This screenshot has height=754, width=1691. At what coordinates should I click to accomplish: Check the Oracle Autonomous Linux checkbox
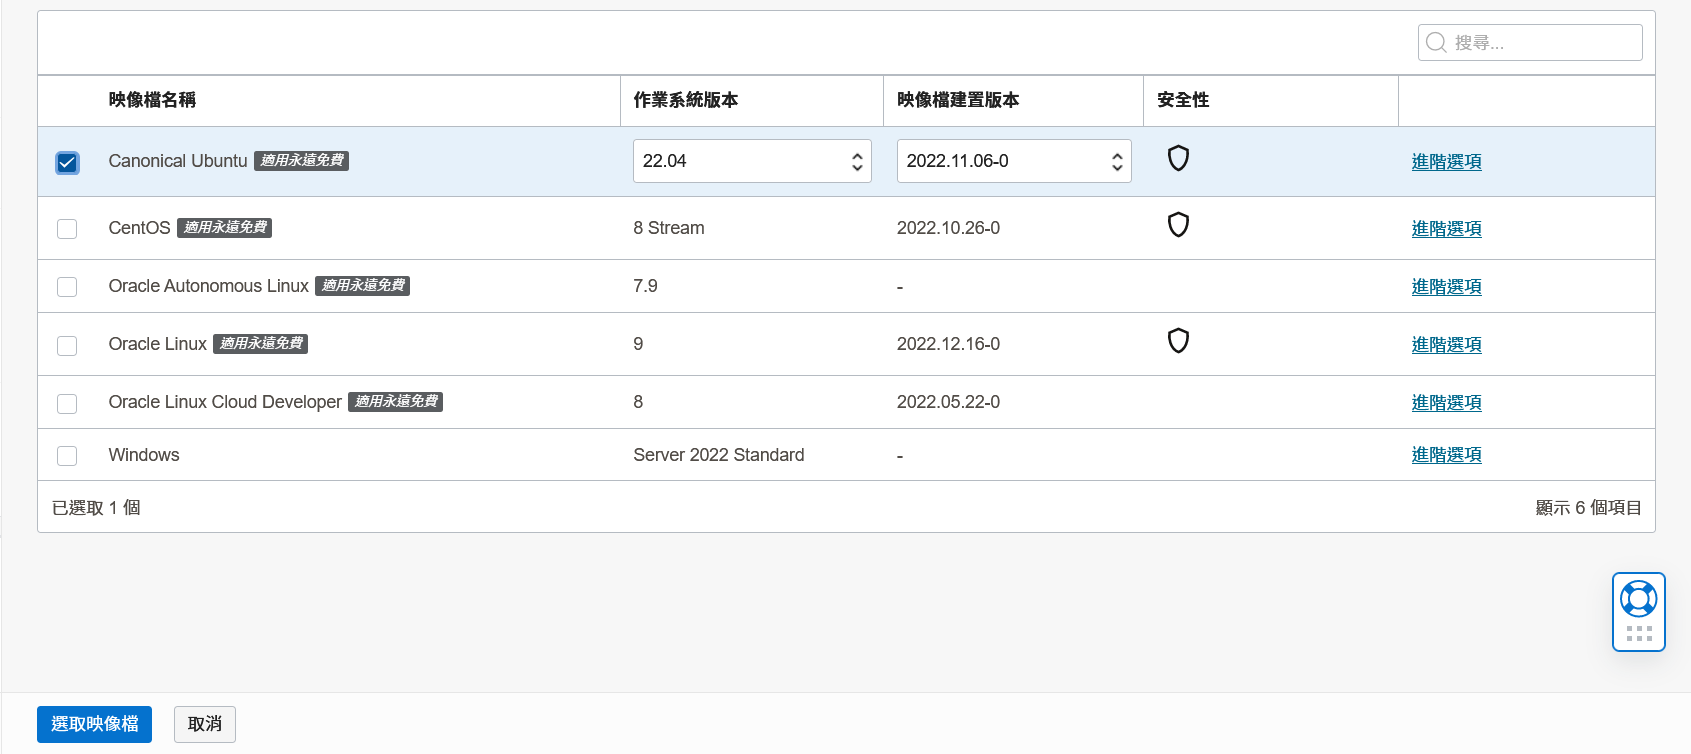coord(67,287)
